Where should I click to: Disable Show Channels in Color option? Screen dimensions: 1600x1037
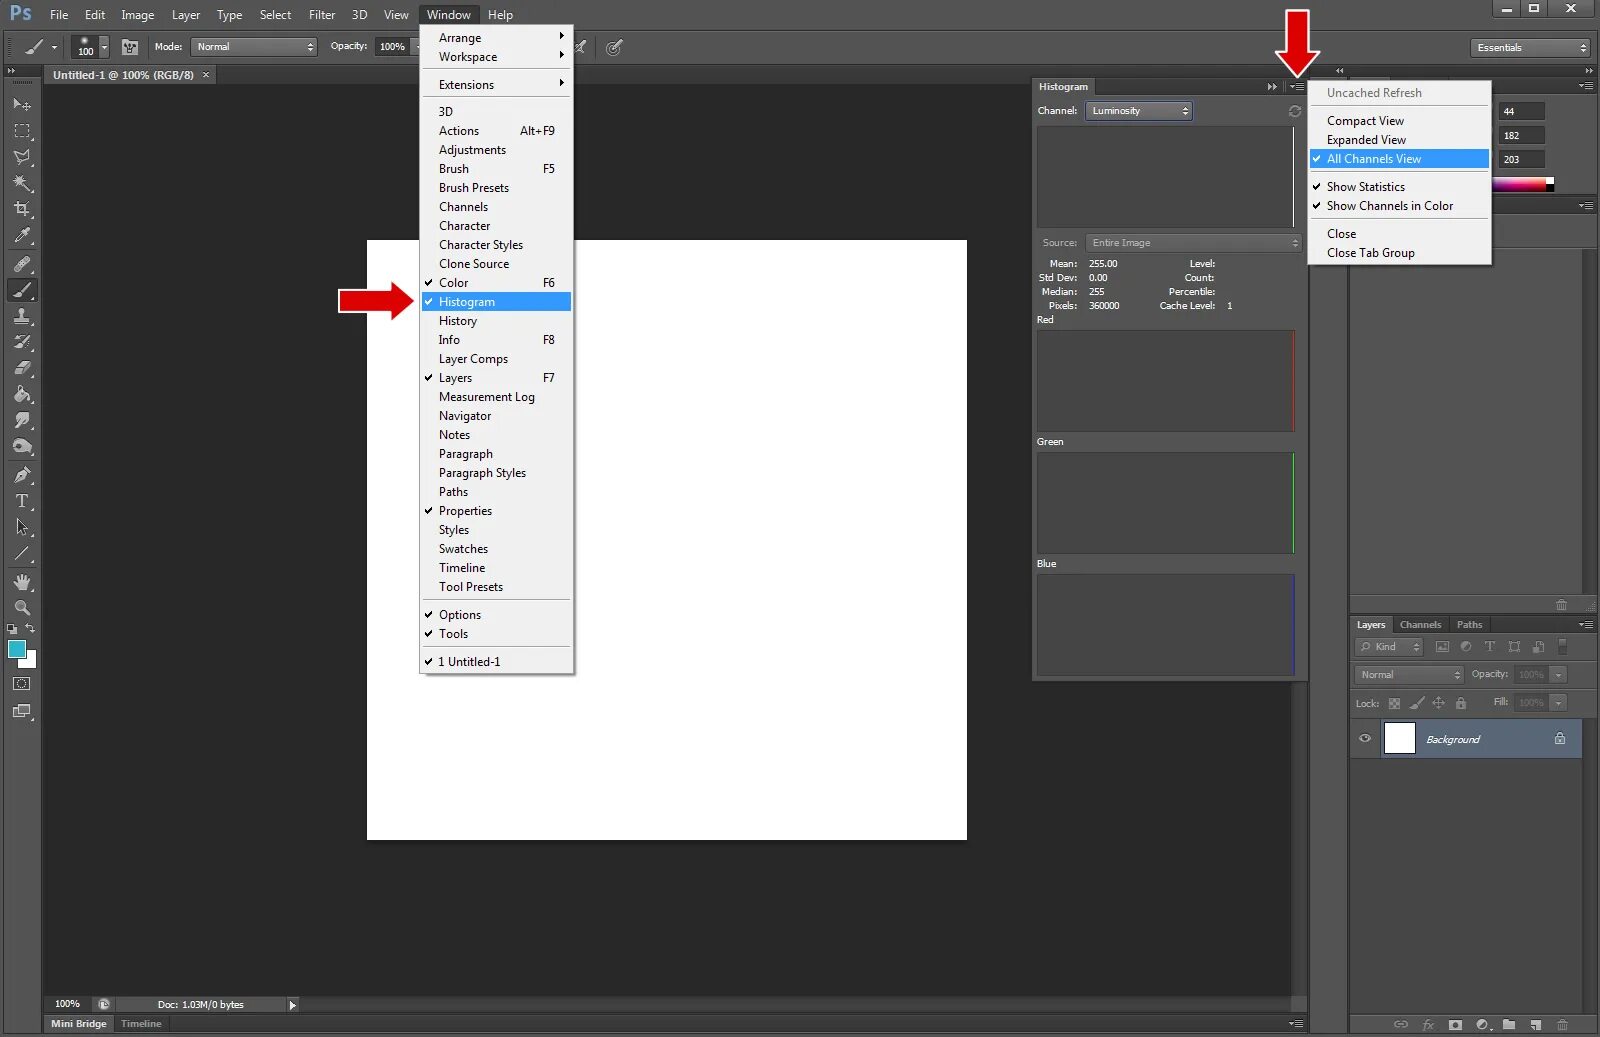1389,206
